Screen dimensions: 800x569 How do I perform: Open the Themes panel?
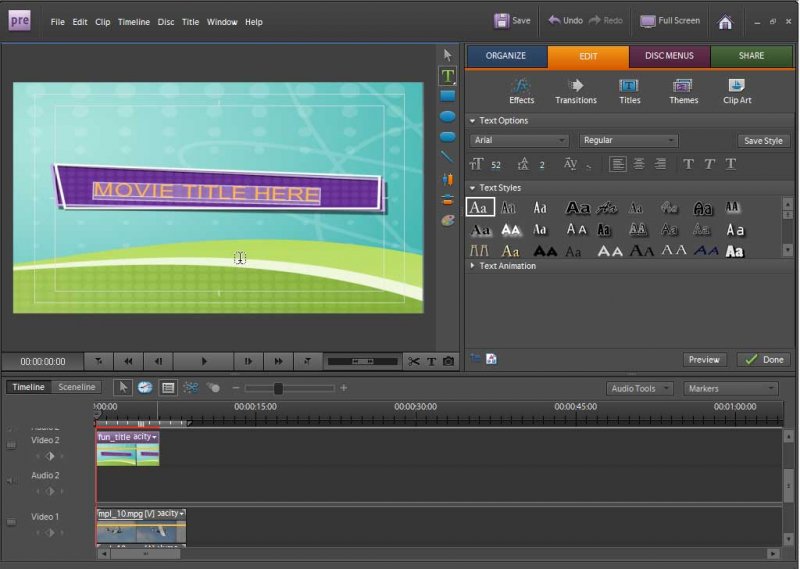pos(683,91)
